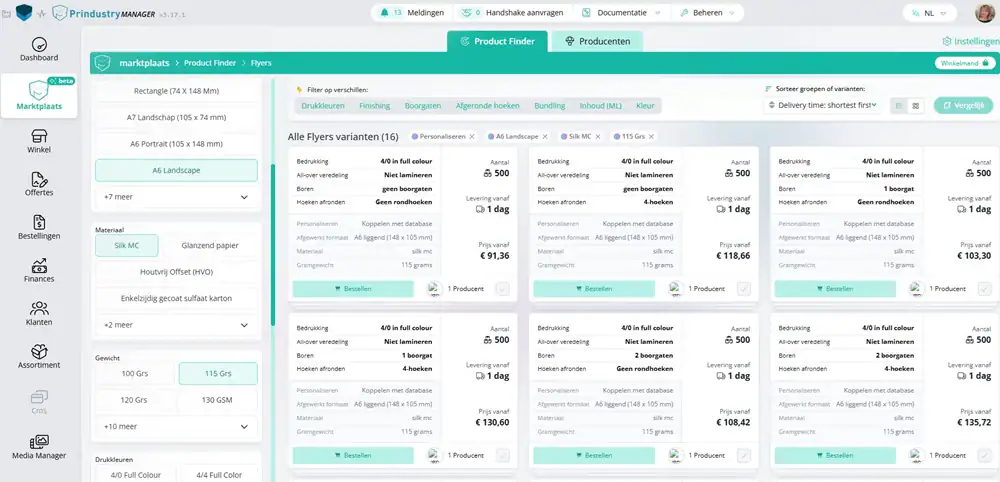Screen dimensions: 1000x482
Task: Click the Prindustry Manager logo
Action: click(x=112, y=13)
